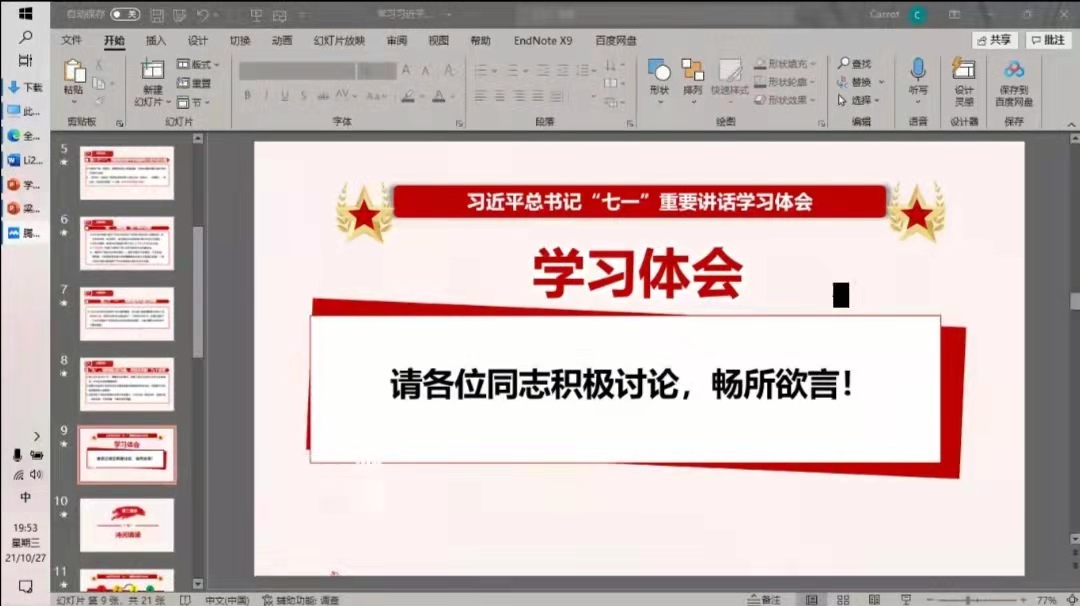Open the 形状 (Shapes) gallery
The height and width of the screenshot is (606, 1080).
click(659, 72)
